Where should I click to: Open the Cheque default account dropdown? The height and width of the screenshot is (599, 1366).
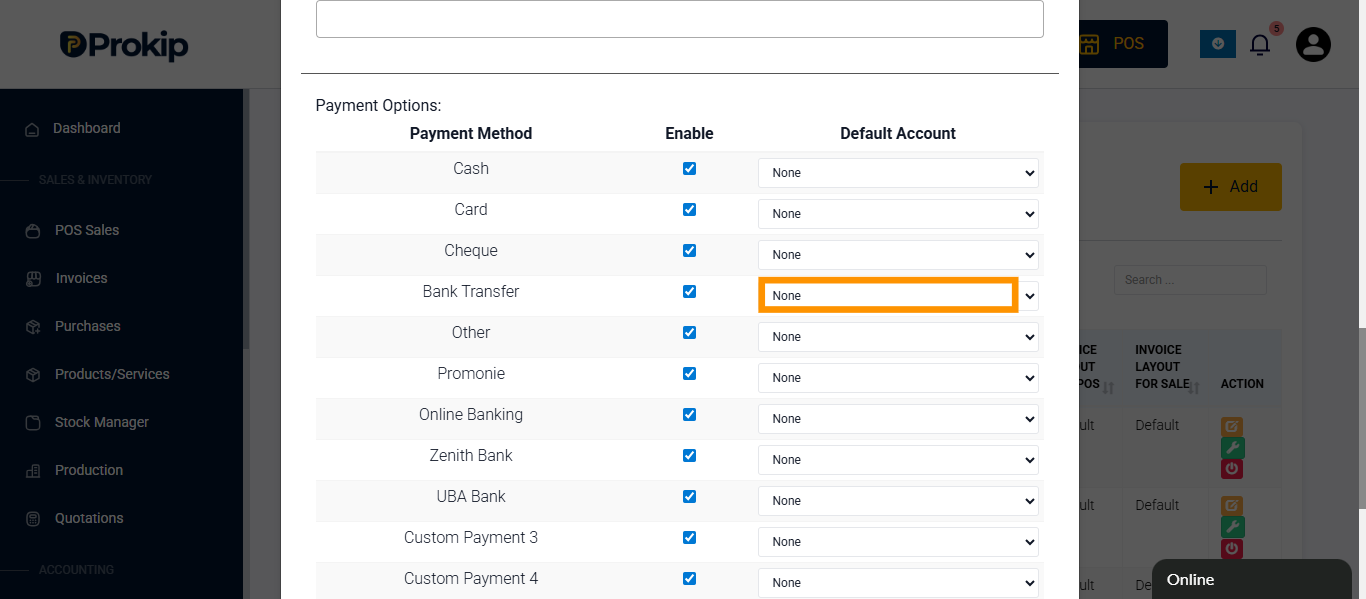click(x=898, y=255)
